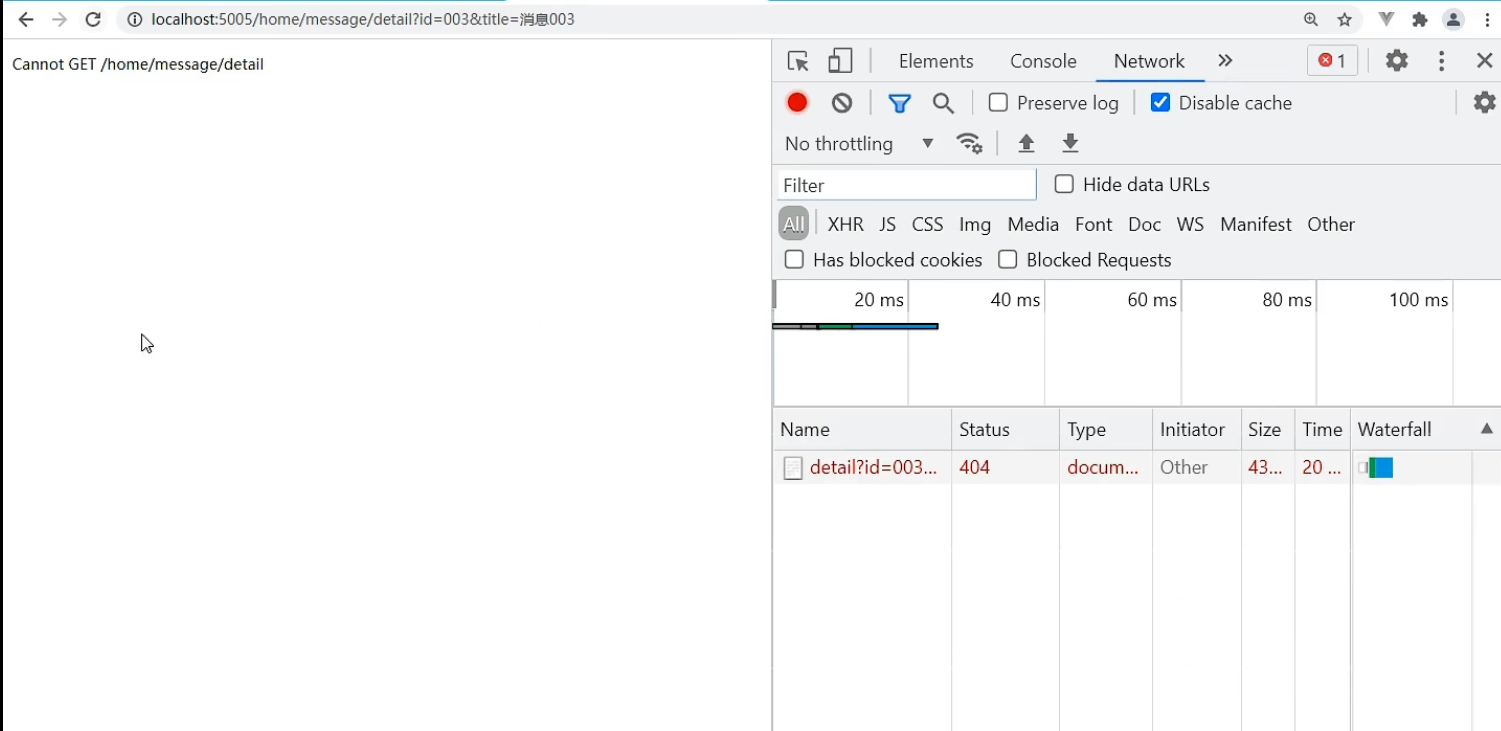The image size is (1501, 731).
Task: Select the Network tab
Action: (x=1149, y=61)
